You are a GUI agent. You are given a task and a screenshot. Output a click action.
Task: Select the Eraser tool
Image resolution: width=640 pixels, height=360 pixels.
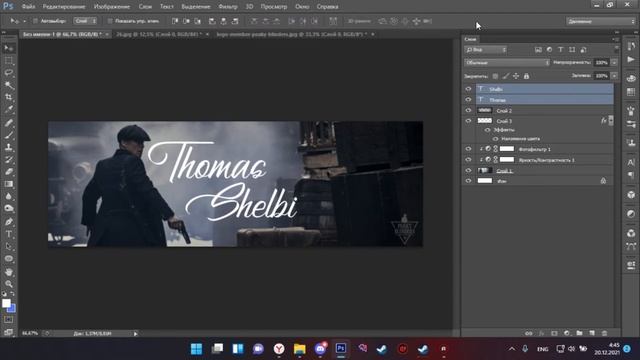tap(9, 171)
